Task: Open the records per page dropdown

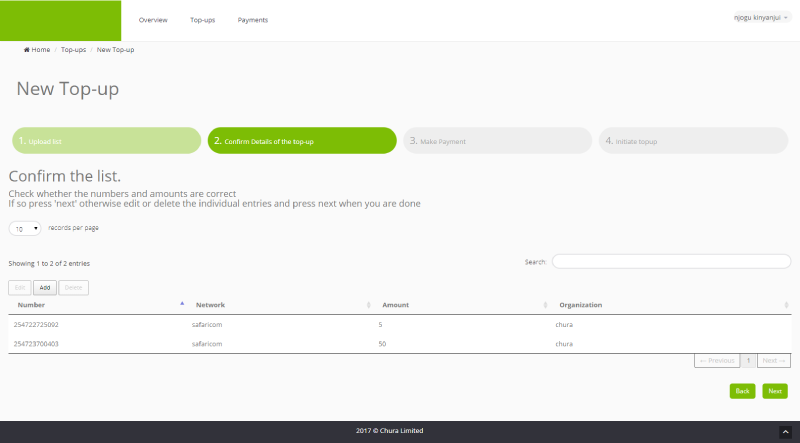Action: [x=25, y=228]
